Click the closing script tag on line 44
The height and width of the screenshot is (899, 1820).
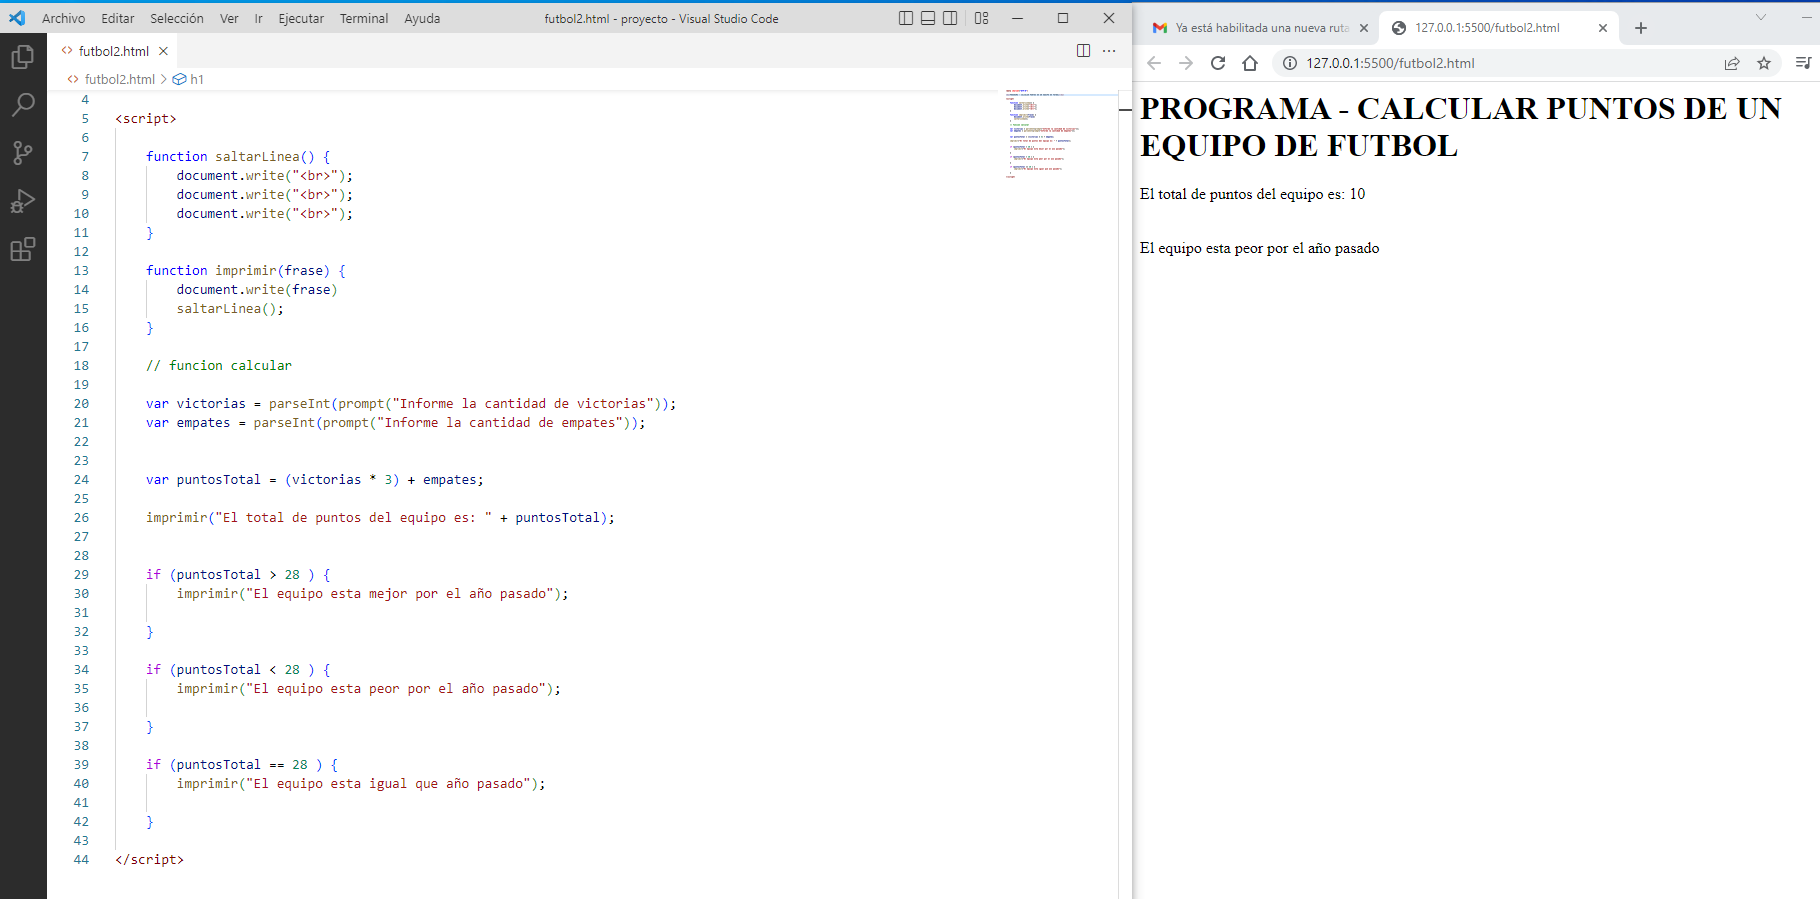point(149,859)
